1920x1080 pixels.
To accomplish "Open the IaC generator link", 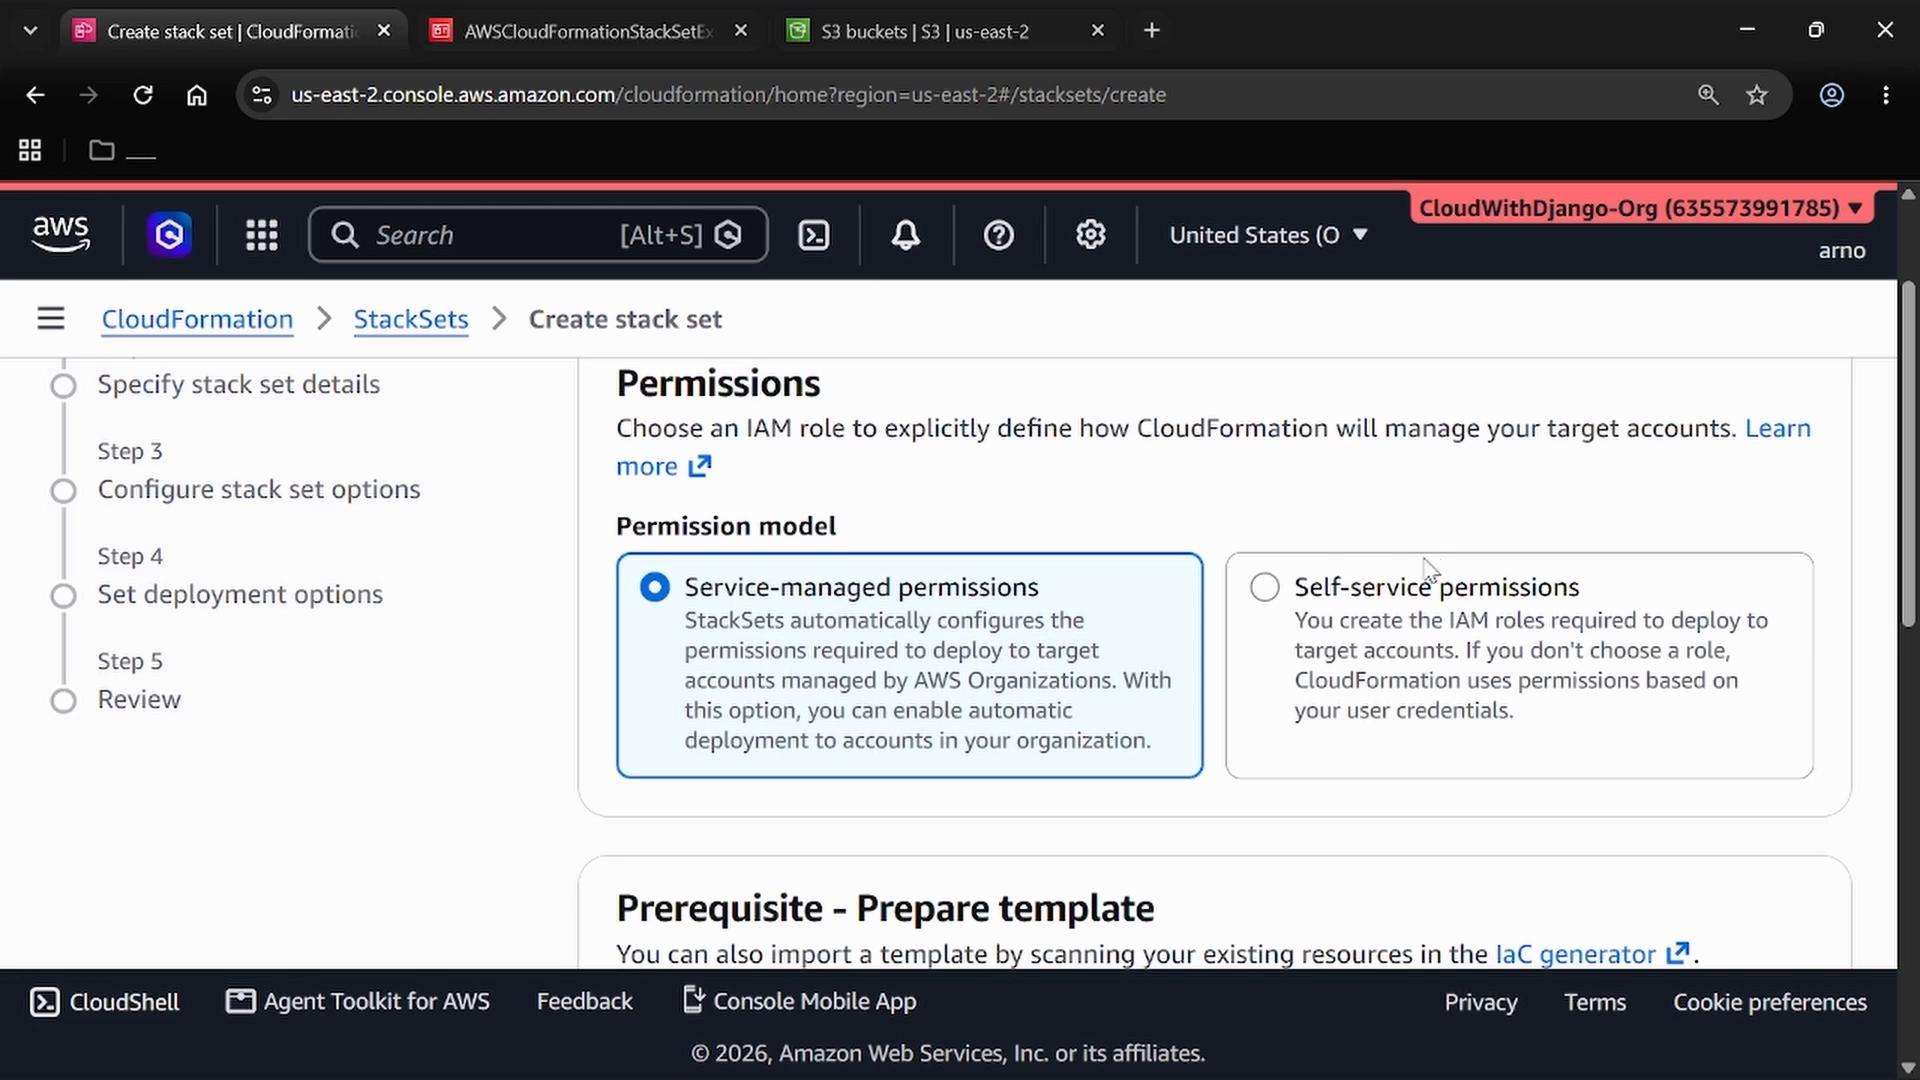I will tap(1592, 954).
